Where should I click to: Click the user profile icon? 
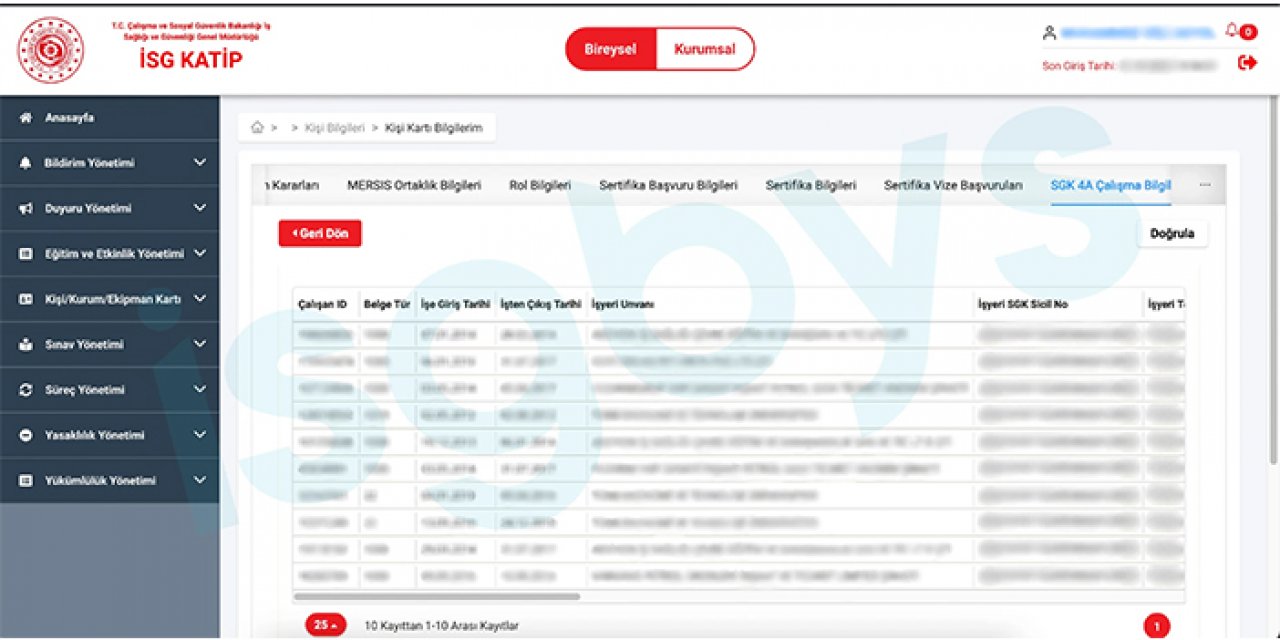coord(1049,33)
